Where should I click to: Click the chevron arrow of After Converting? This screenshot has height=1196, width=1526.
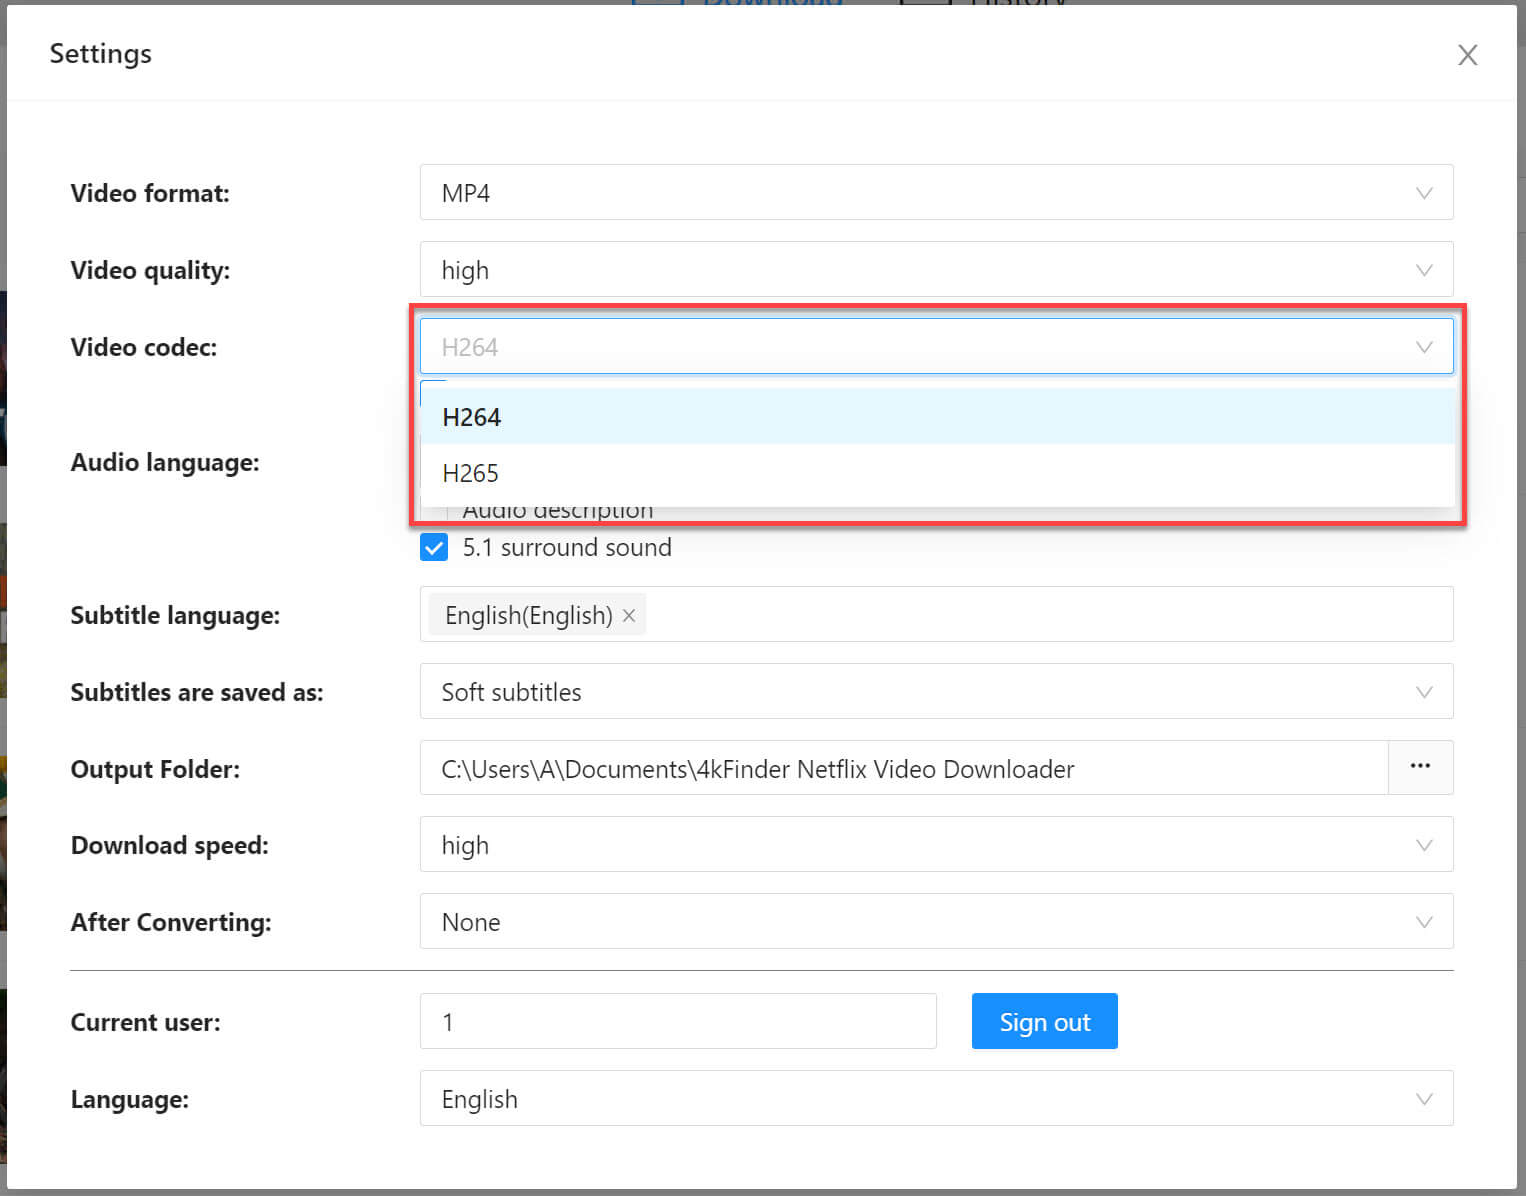[x=1424, y=922]
